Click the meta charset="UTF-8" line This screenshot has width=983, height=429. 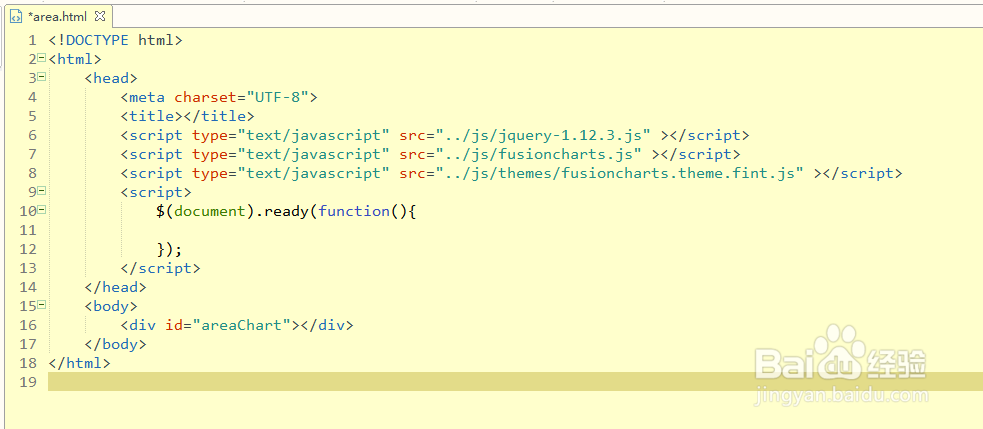click(x=219, y=97)
